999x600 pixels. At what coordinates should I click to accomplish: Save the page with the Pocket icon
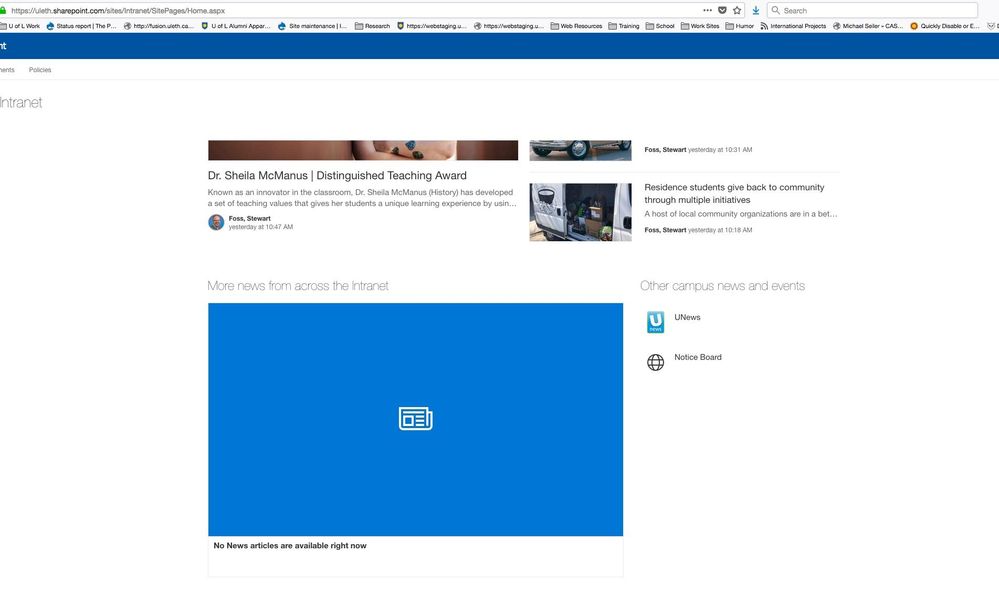pyautogui.click(x=722, y=10)
